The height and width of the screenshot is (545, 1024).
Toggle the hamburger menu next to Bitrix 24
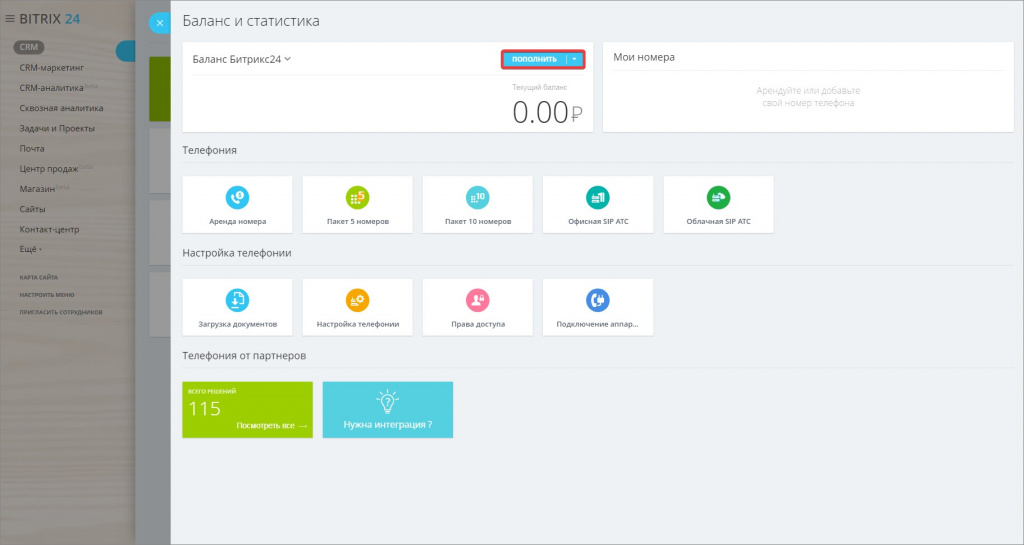[x=10, y=18]
